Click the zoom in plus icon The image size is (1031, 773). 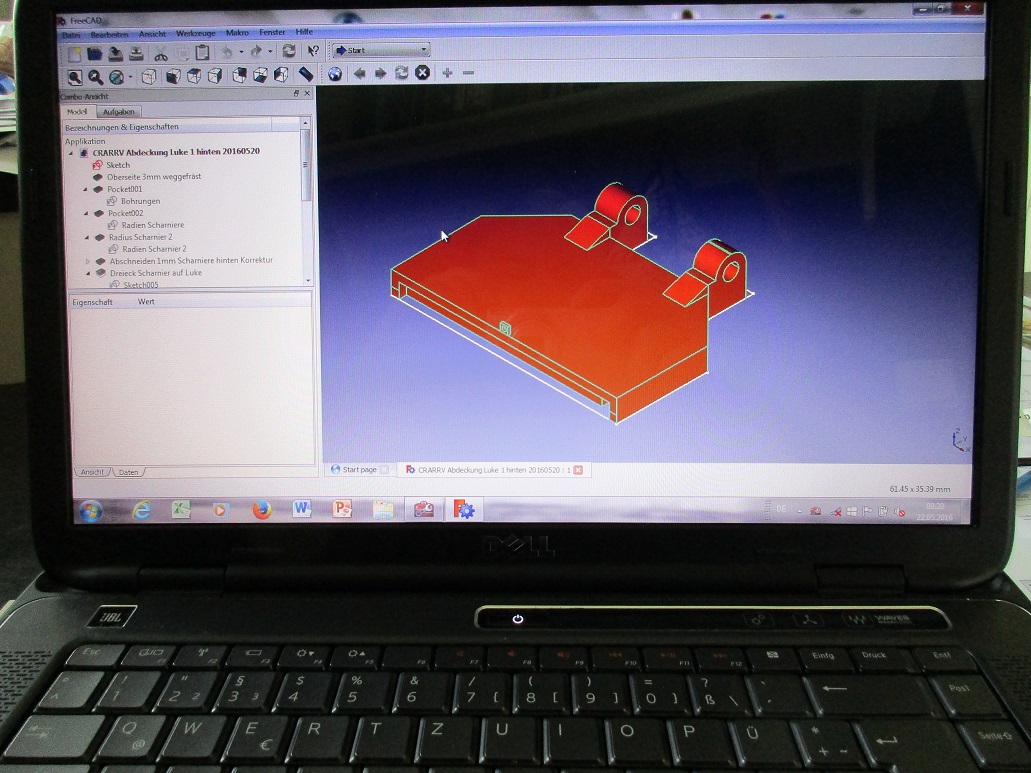pos(447,73)
